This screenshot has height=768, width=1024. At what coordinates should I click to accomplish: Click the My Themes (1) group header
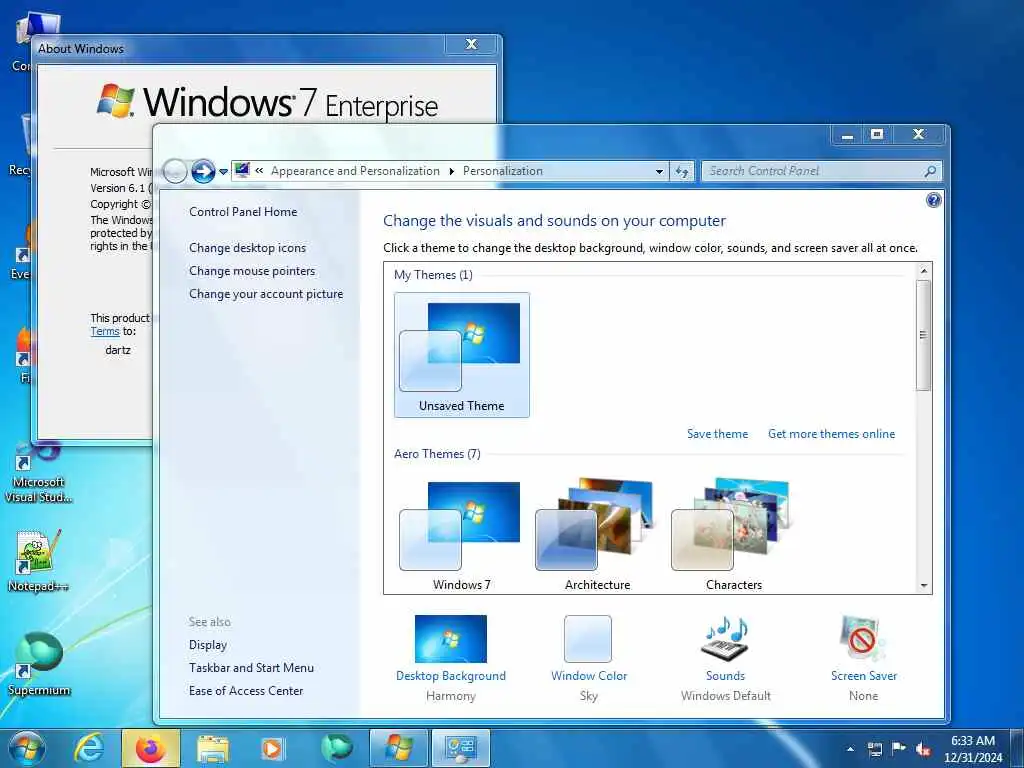pos(433,275)
